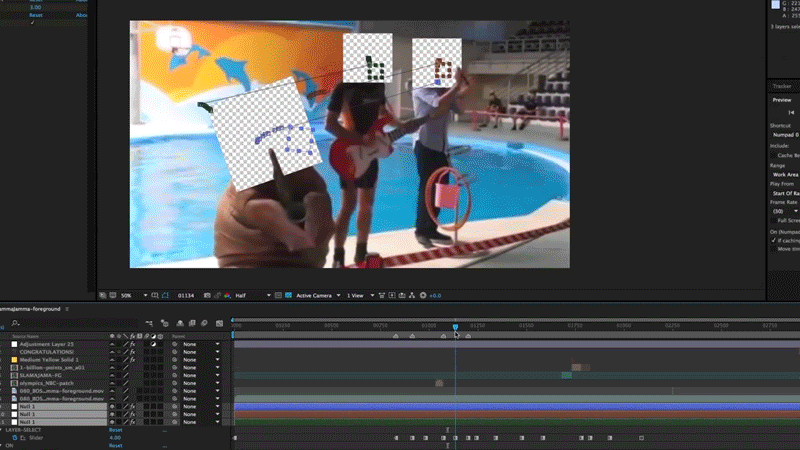Select the Preview panel tab

point(782,100)
